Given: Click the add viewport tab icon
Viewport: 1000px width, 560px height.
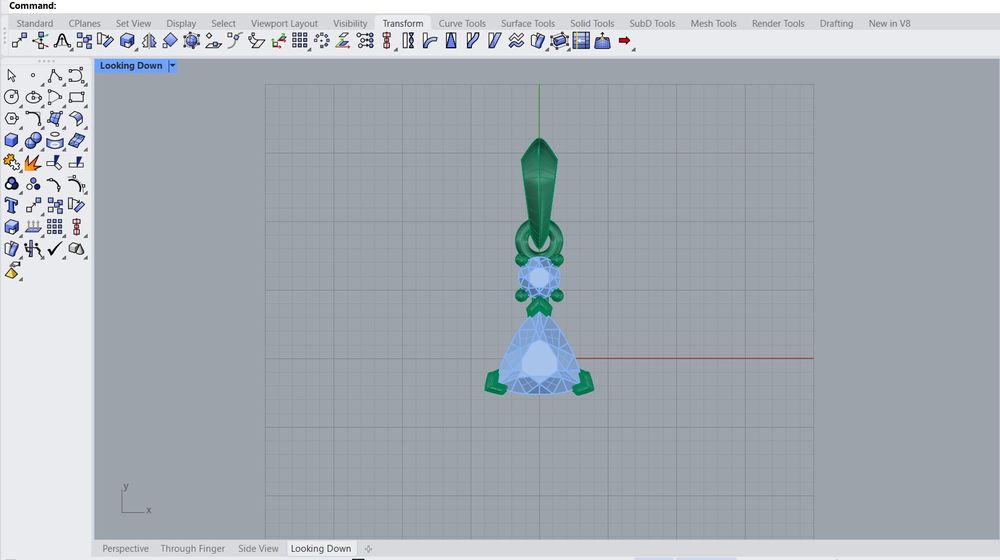Looking at the screenshot, I should pyautogui.click(x=368, y=548).
